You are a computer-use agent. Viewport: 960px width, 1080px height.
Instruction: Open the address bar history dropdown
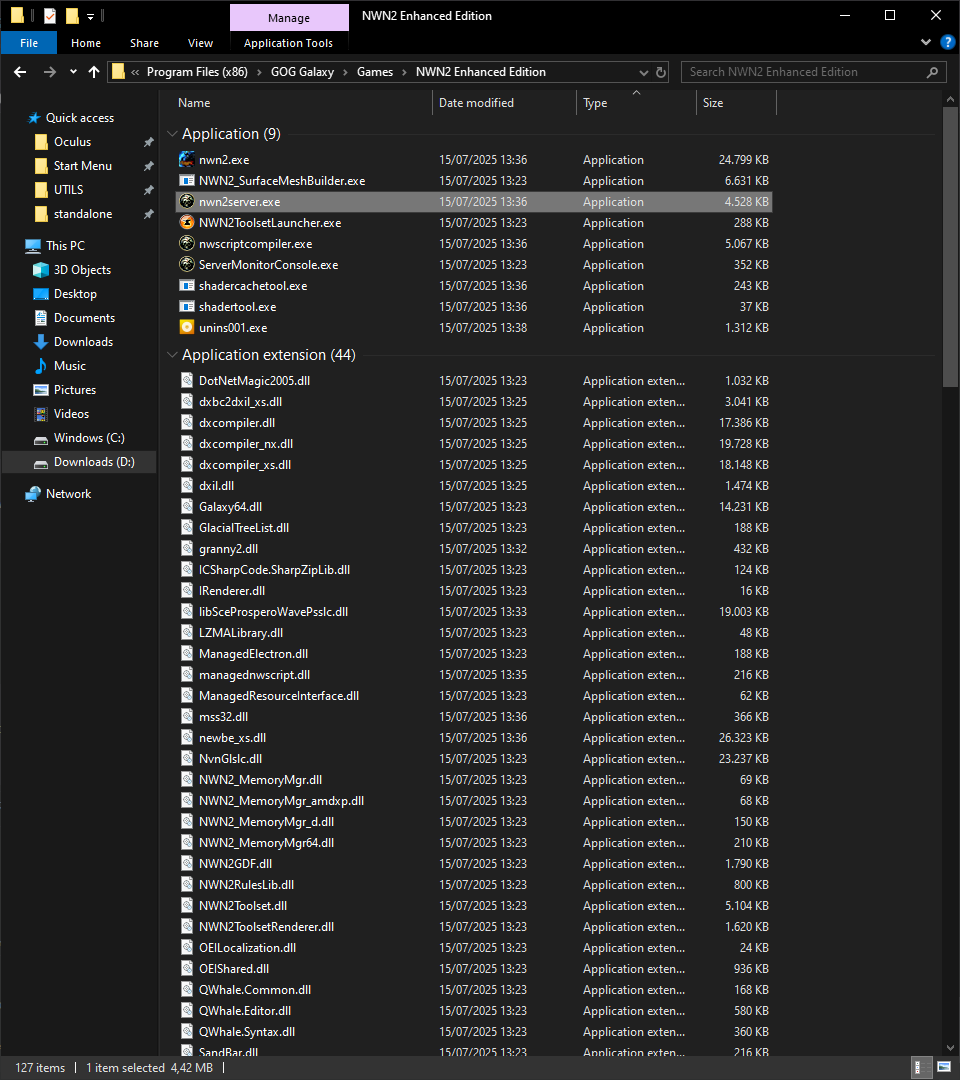point(643,72)
